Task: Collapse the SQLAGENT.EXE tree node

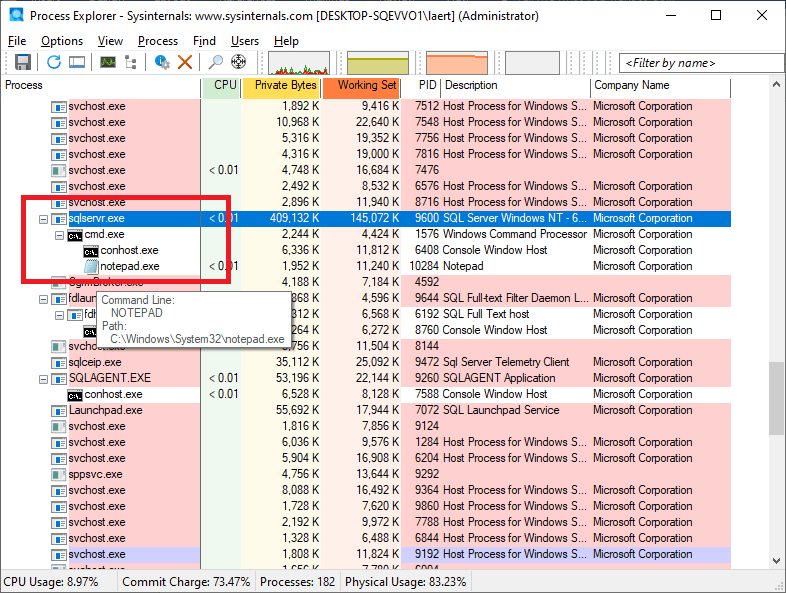Action: tap(44, 379)
